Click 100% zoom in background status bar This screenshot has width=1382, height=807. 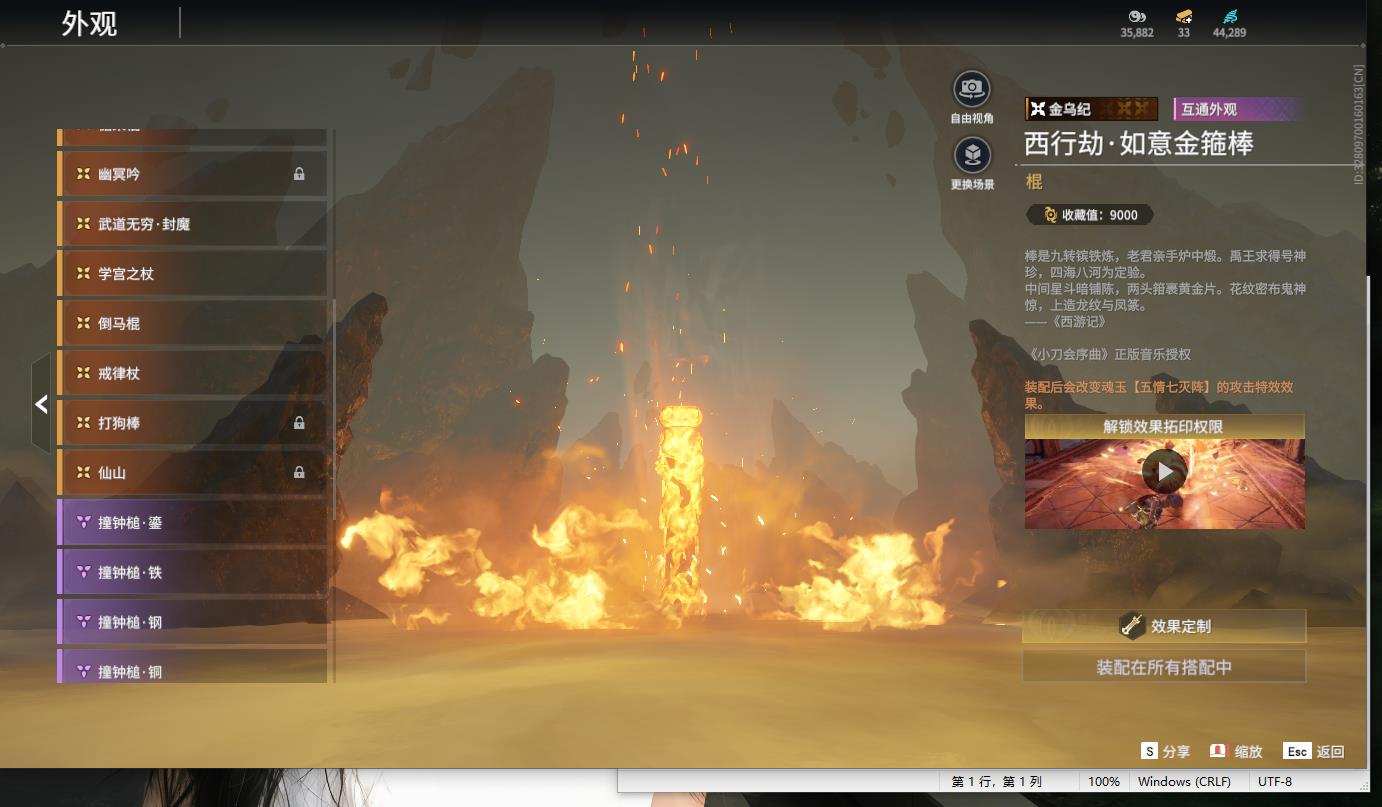(1104, 781)
